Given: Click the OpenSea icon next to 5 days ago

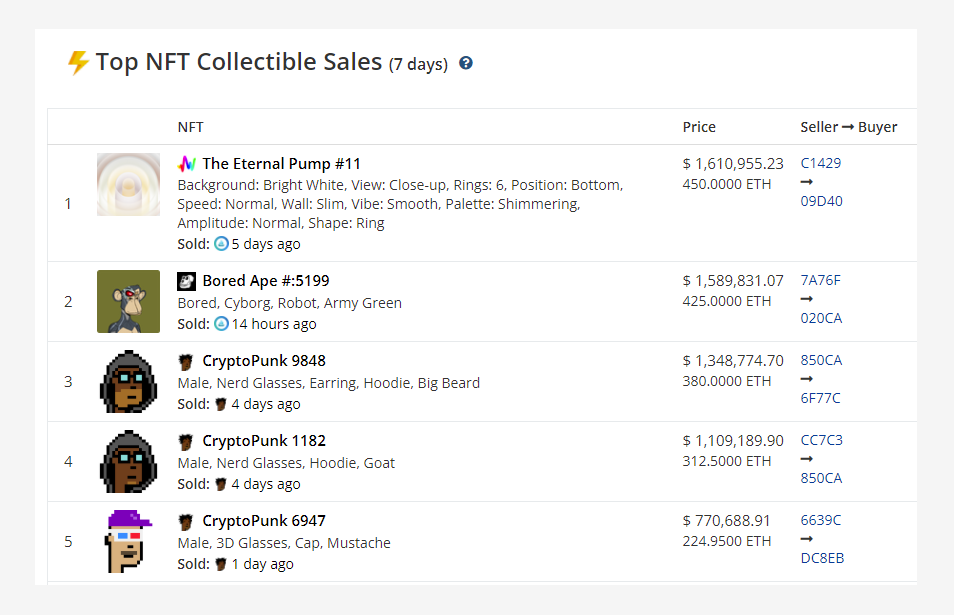Looking at the screenshot, I should pos(221,244).
